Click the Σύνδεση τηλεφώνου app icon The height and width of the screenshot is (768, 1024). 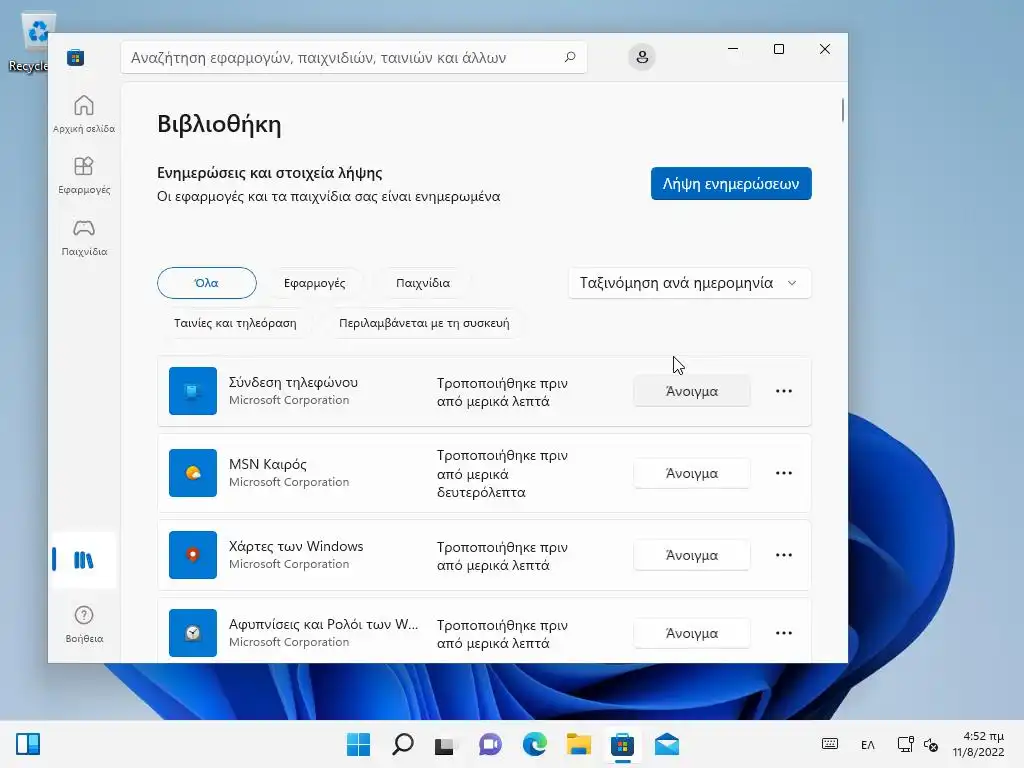tap(193, 391)
